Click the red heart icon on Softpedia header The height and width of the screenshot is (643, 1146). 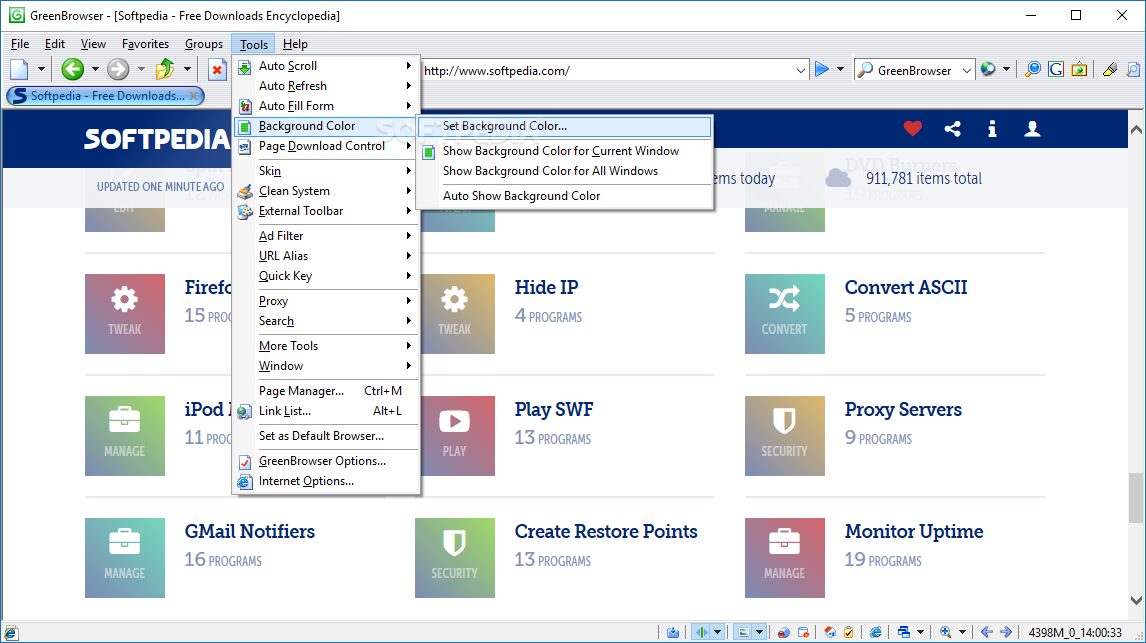pyautogui.click(x=913, y=129)
